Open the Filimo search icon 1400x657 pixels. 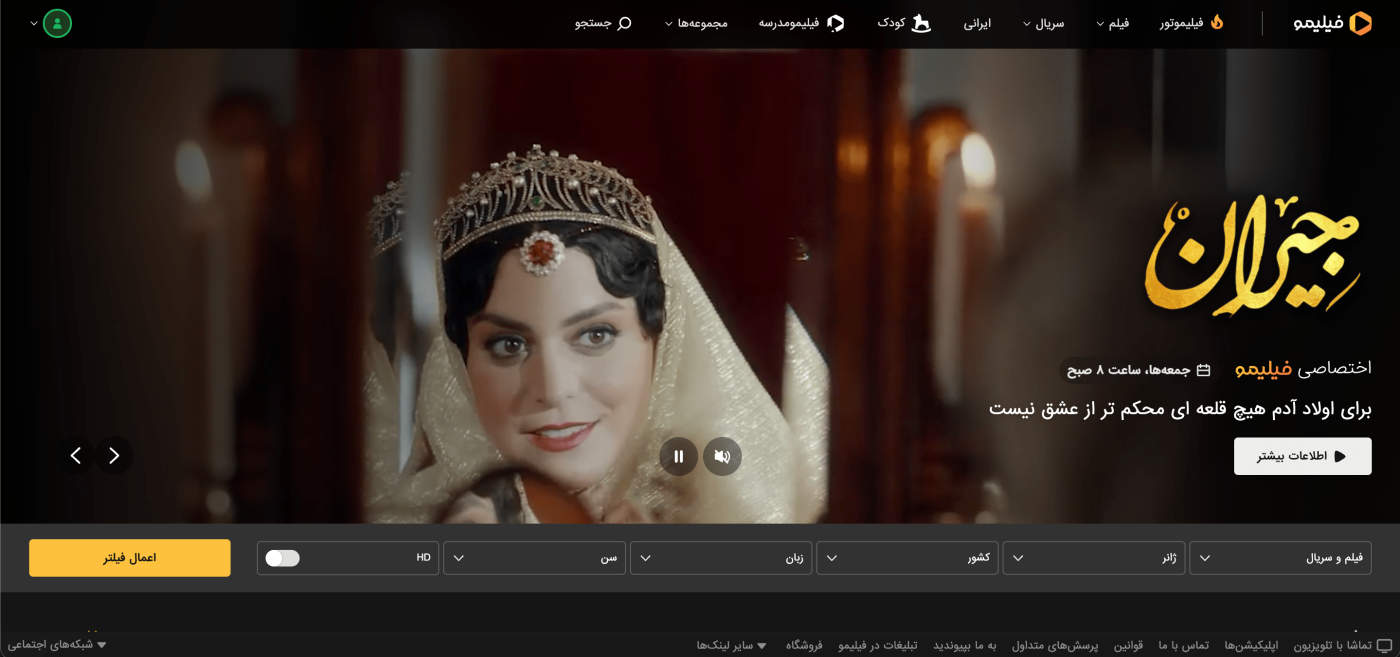point(625,22)
